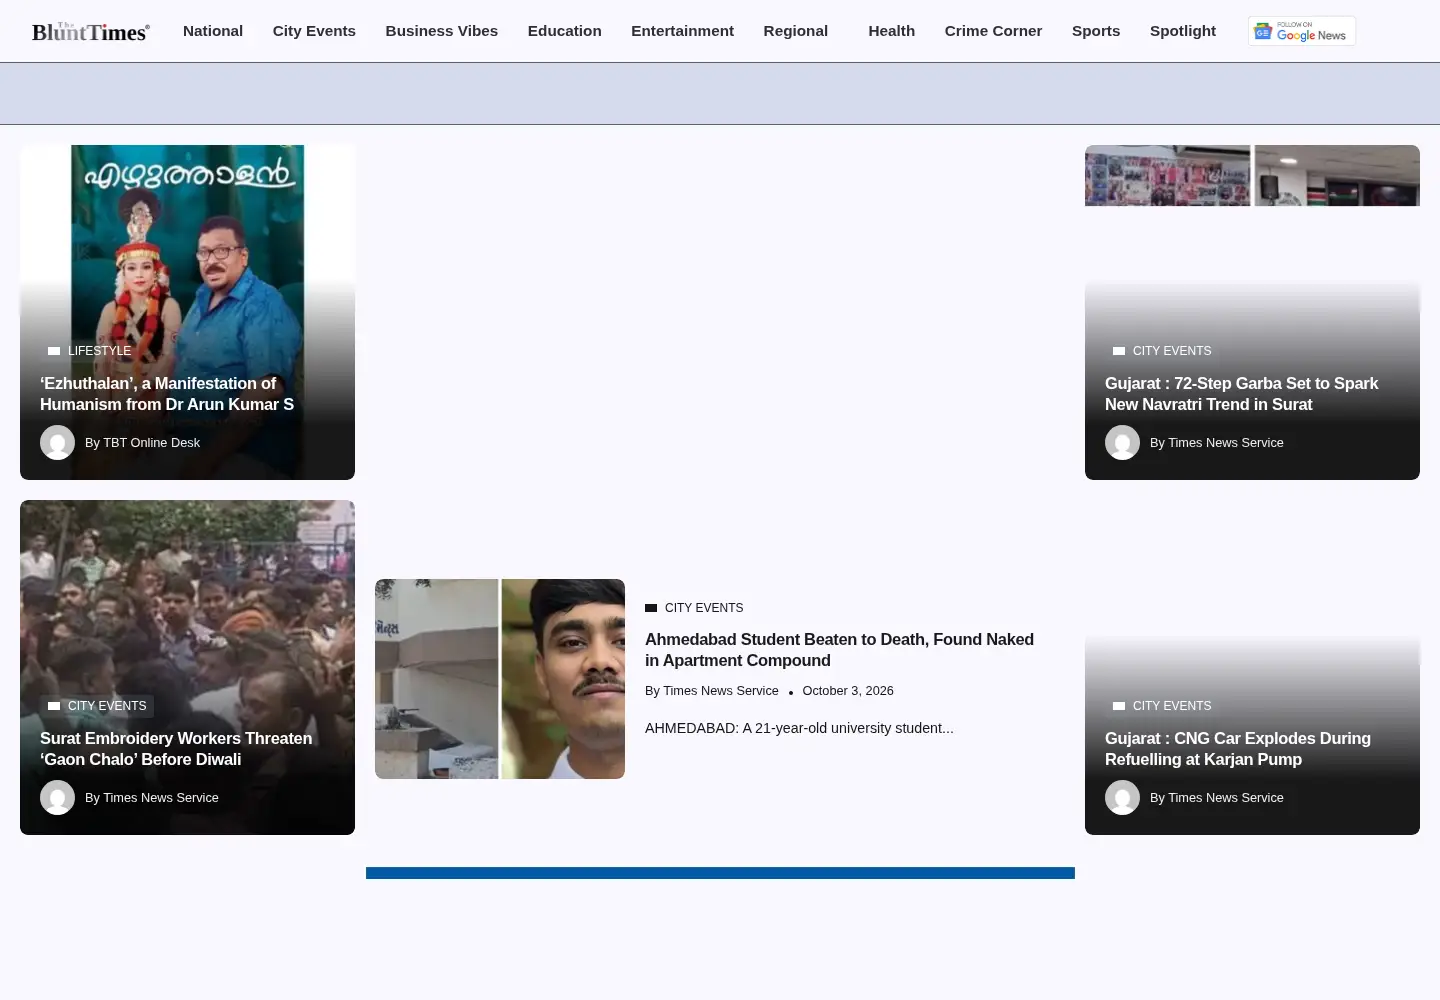Go to the Health section
1440x1000 pixels.
click(892, 31)
